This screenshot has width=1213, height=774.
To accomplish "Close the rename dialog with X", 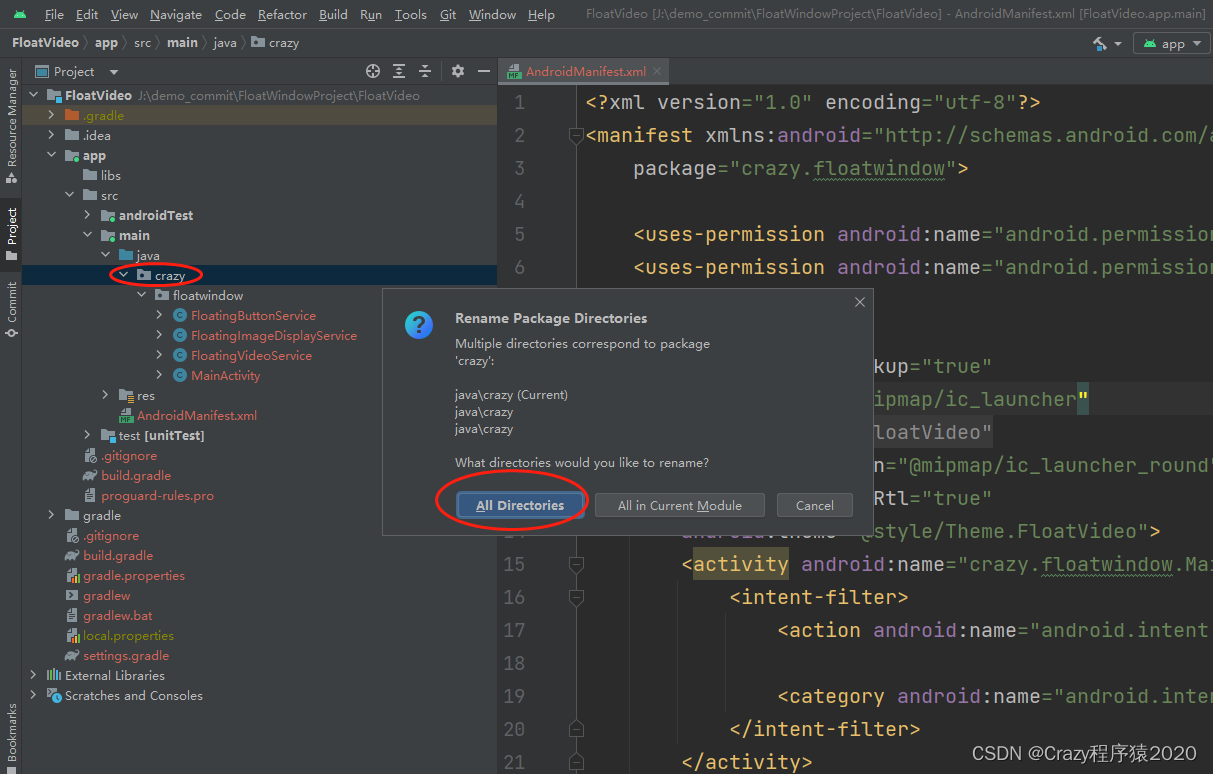I will [859, 302].
